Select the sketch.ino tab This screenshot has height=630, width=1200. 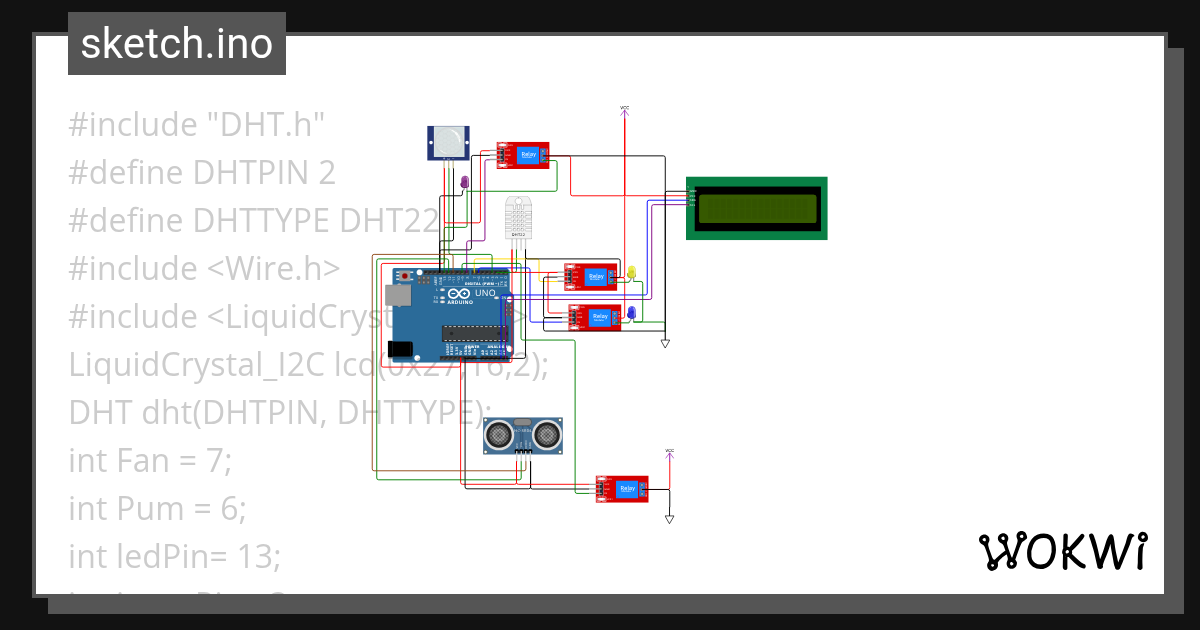[x=176, y=43]
